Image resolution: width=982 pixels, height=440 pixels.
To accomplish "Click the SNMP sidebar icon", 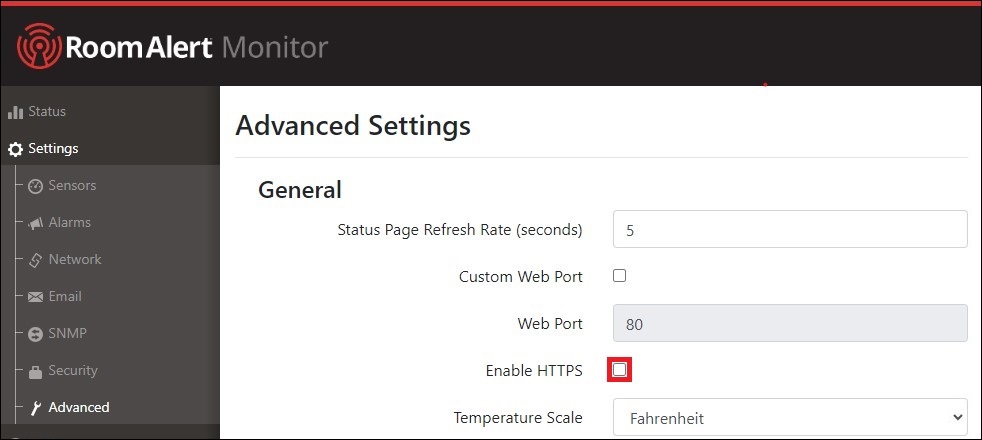I will [x=35, y=334].
